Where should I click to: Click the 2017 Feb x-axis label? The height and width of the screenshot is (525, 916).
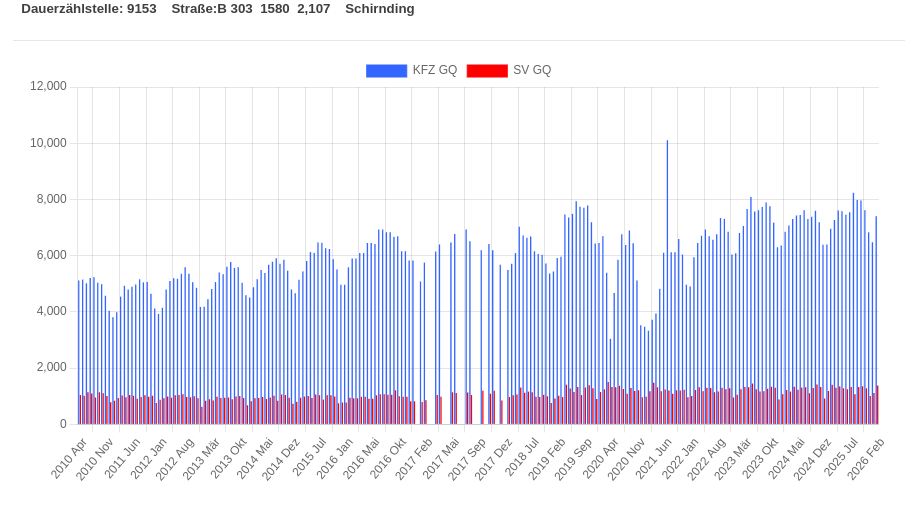pos(414,458)
